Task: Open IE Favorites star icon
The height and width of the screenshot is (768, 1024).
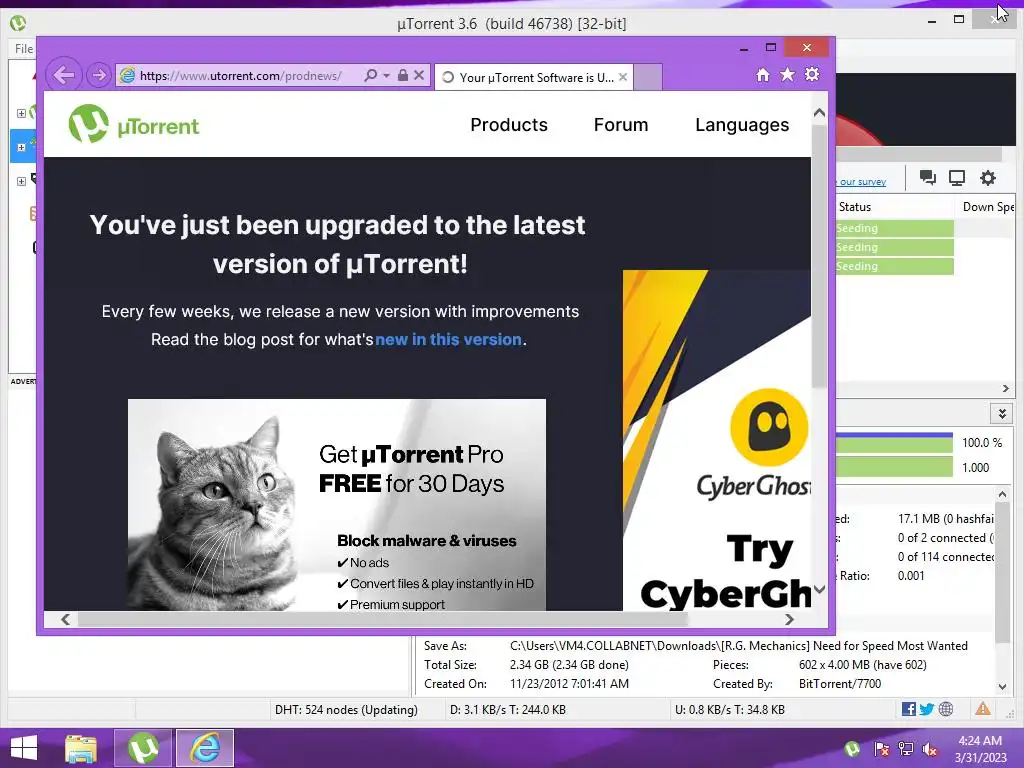Action: 788,74
